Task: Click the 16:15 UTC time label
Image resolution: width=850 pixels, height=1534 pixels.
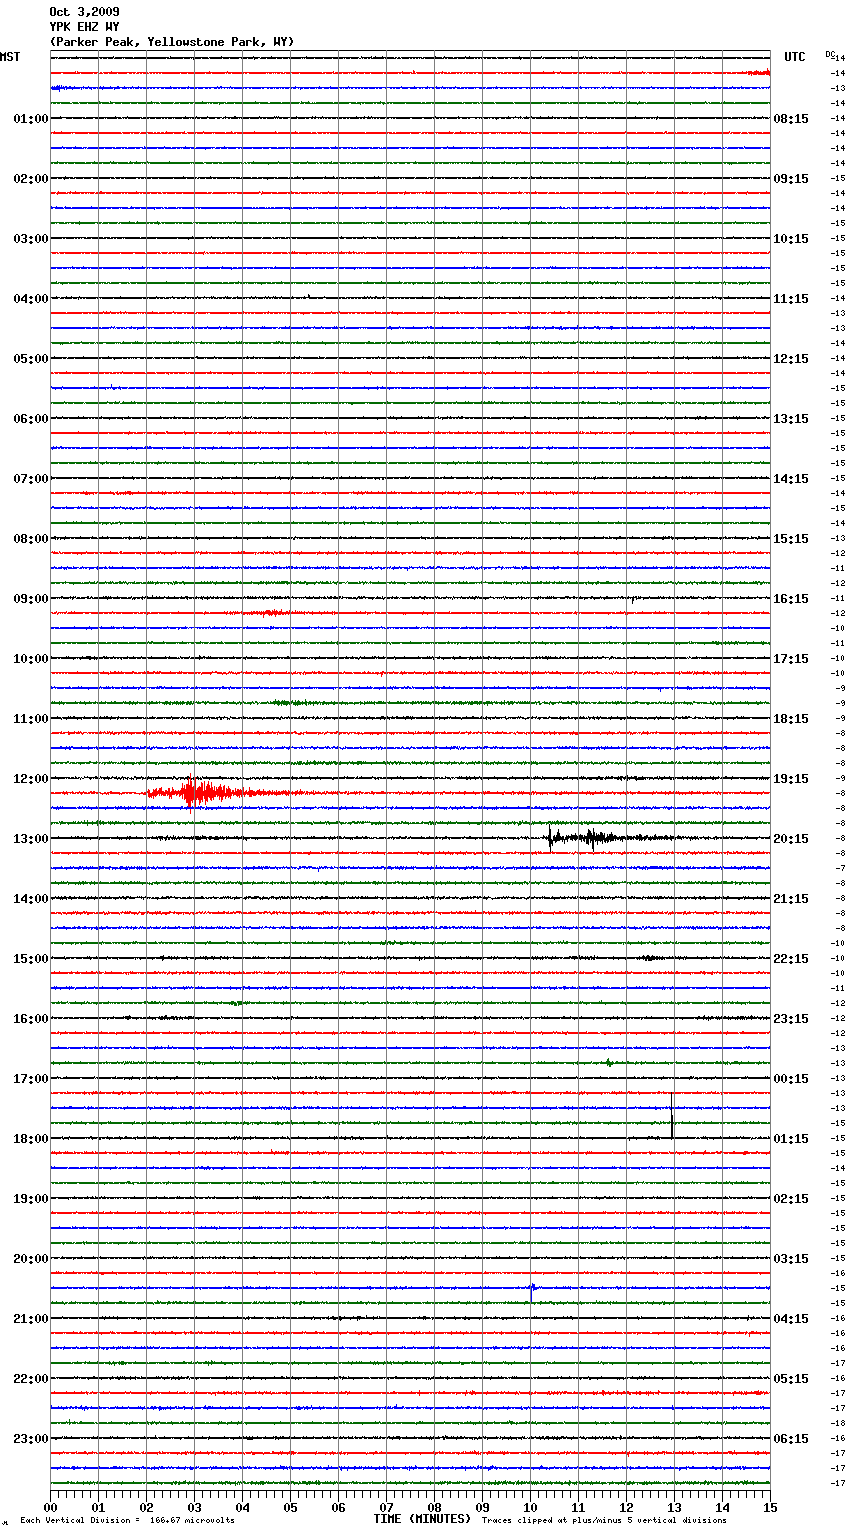Action: (791, 599)
